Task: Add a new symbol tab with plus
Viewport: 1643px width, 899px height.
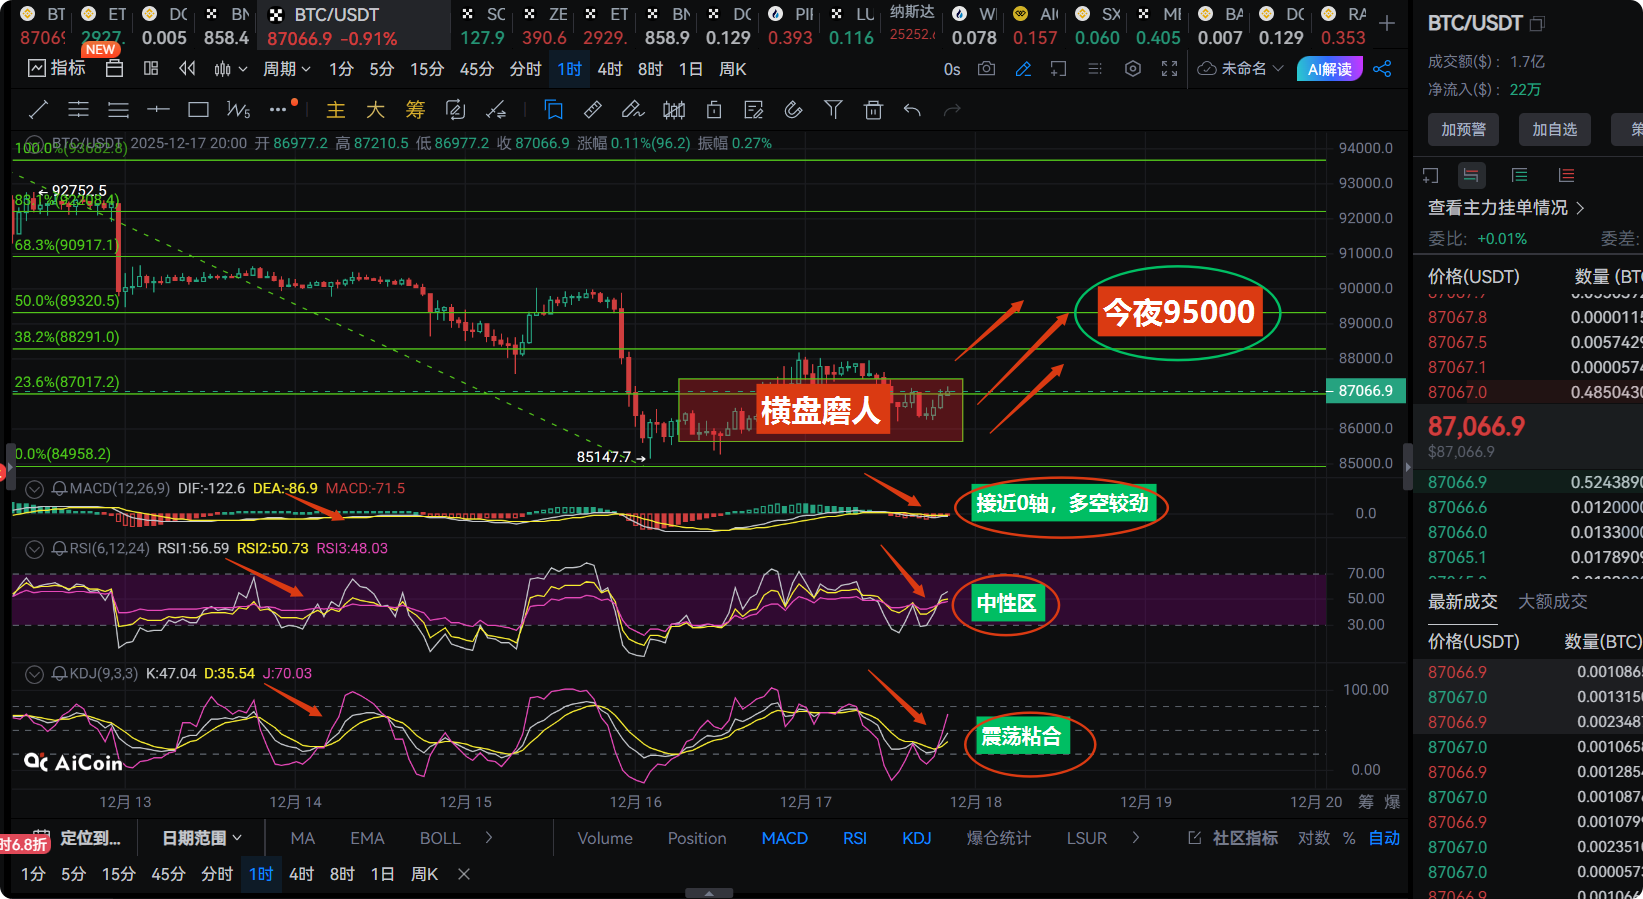Action: point(1387,23)
